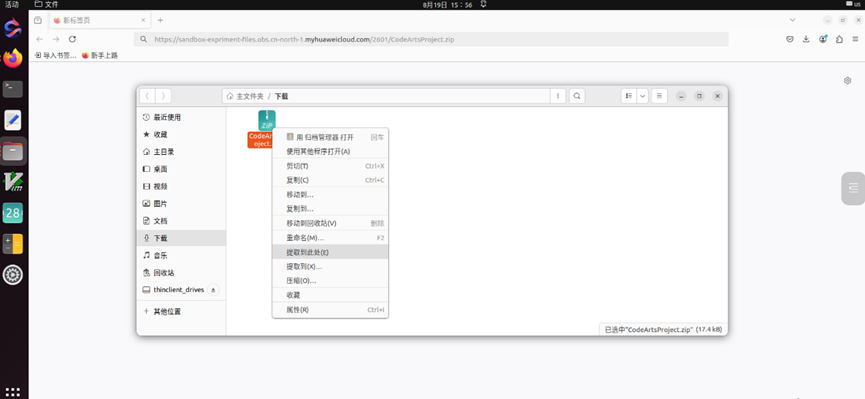Open Terminal from the dock
Image resolution: width=865 pixels, height=399 pixels.
point(13,89)
